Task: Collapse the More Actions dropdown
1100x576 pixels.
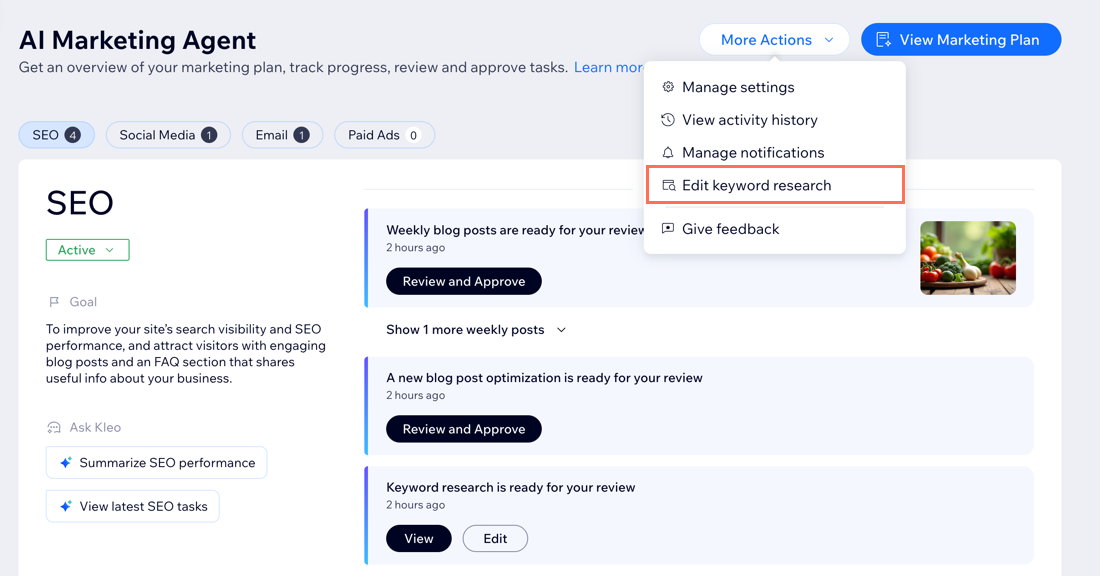Action: click(775, 40)
